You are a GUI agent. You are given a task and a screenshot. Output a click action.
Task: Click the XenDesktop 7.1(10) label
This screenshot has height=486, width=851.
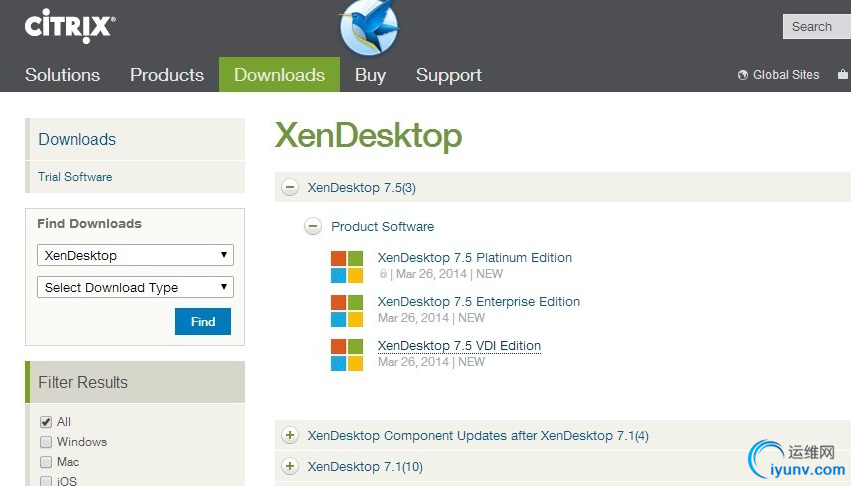(x=365, y=466)
